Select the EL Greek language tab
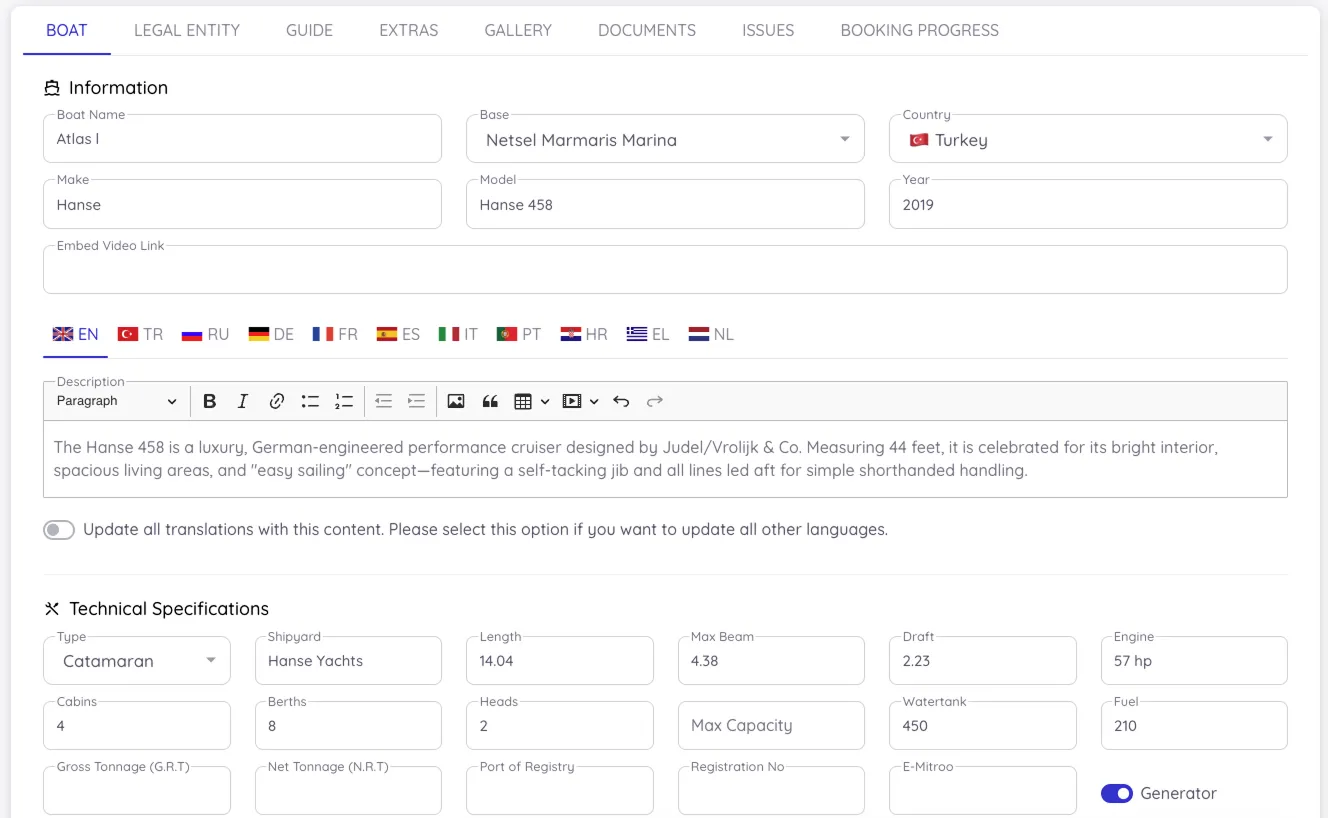Viewport: 1328px width, 818px height. (648, 334)
